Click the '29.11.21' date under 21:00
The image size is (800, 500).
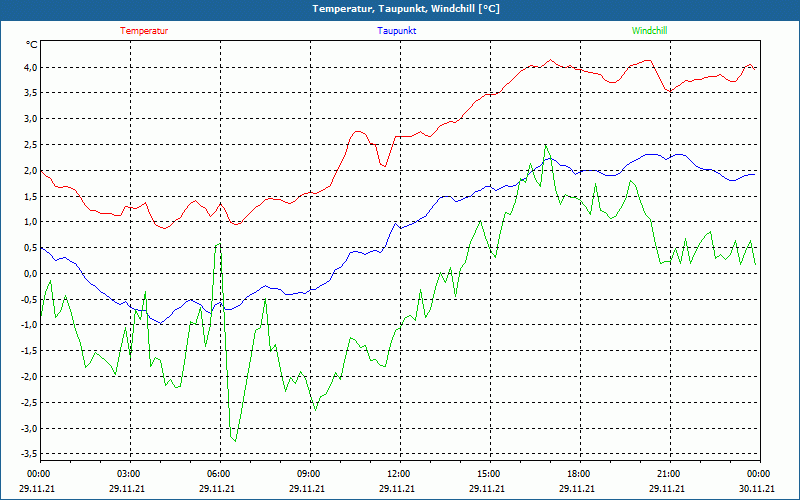coord(667,488)
